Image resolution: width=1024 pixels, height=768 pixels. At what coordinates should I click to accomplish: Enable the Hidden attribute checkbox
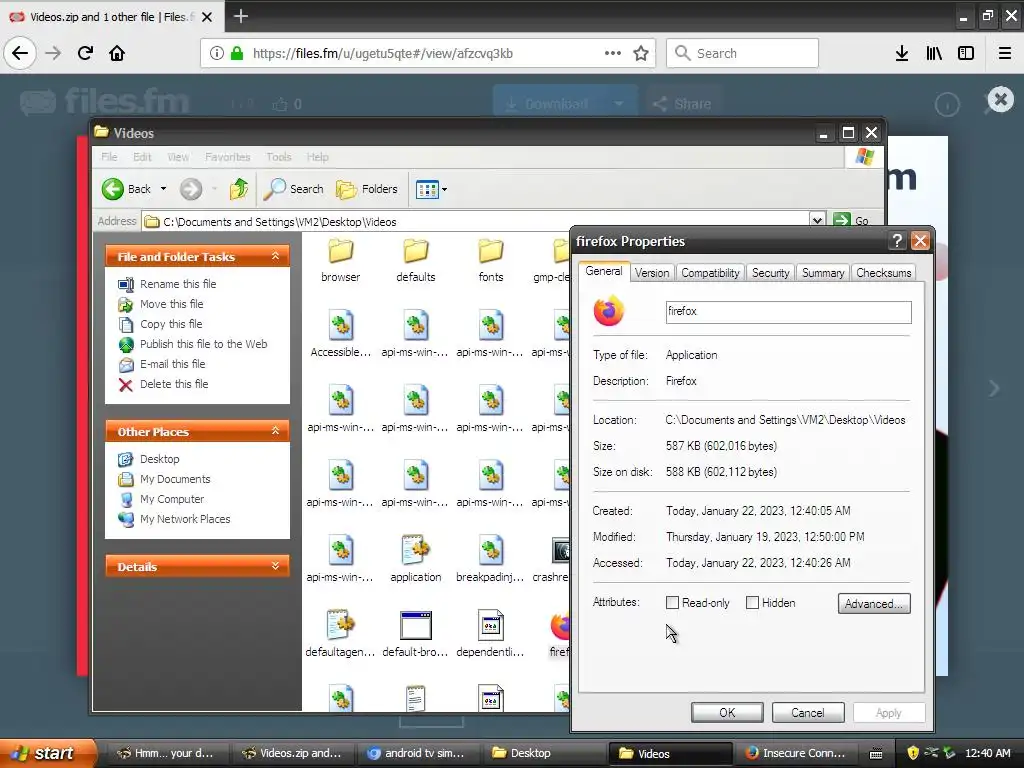(x=752, y=603)
